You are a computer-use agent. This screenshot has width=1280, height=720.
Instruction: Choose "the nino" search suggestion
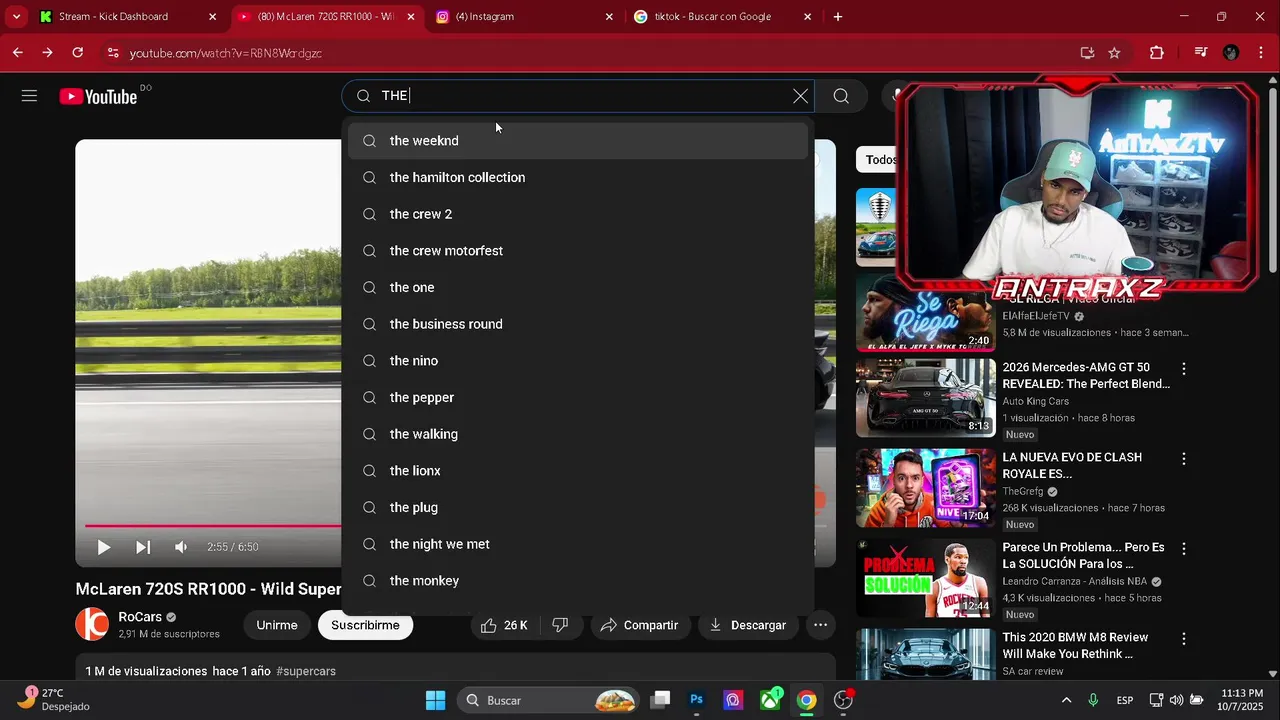[578, 361]
